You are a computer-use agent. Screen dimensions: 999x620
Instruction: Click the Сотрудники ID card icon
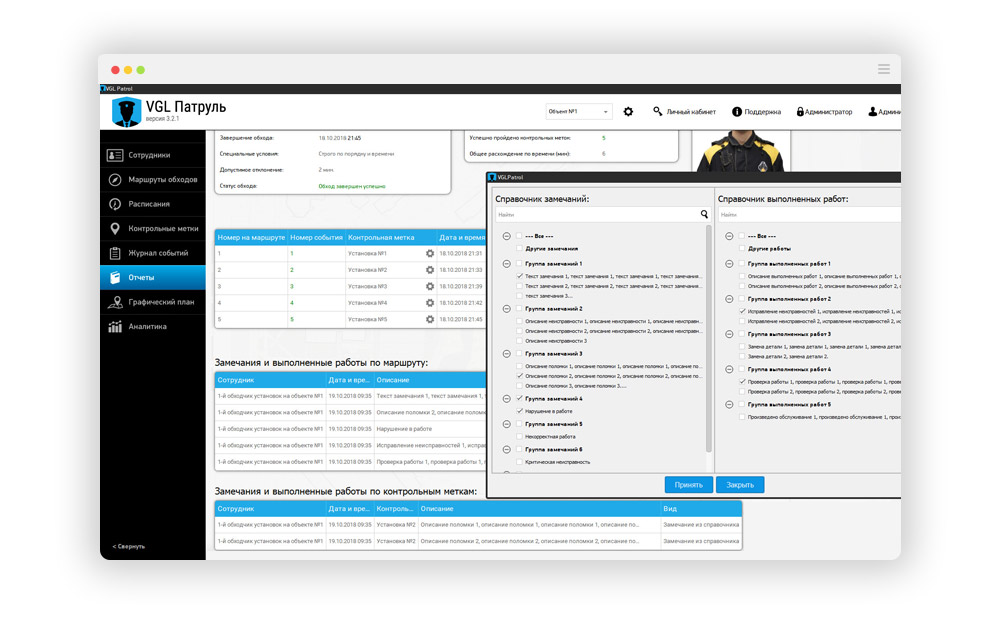tap(115, 155)
